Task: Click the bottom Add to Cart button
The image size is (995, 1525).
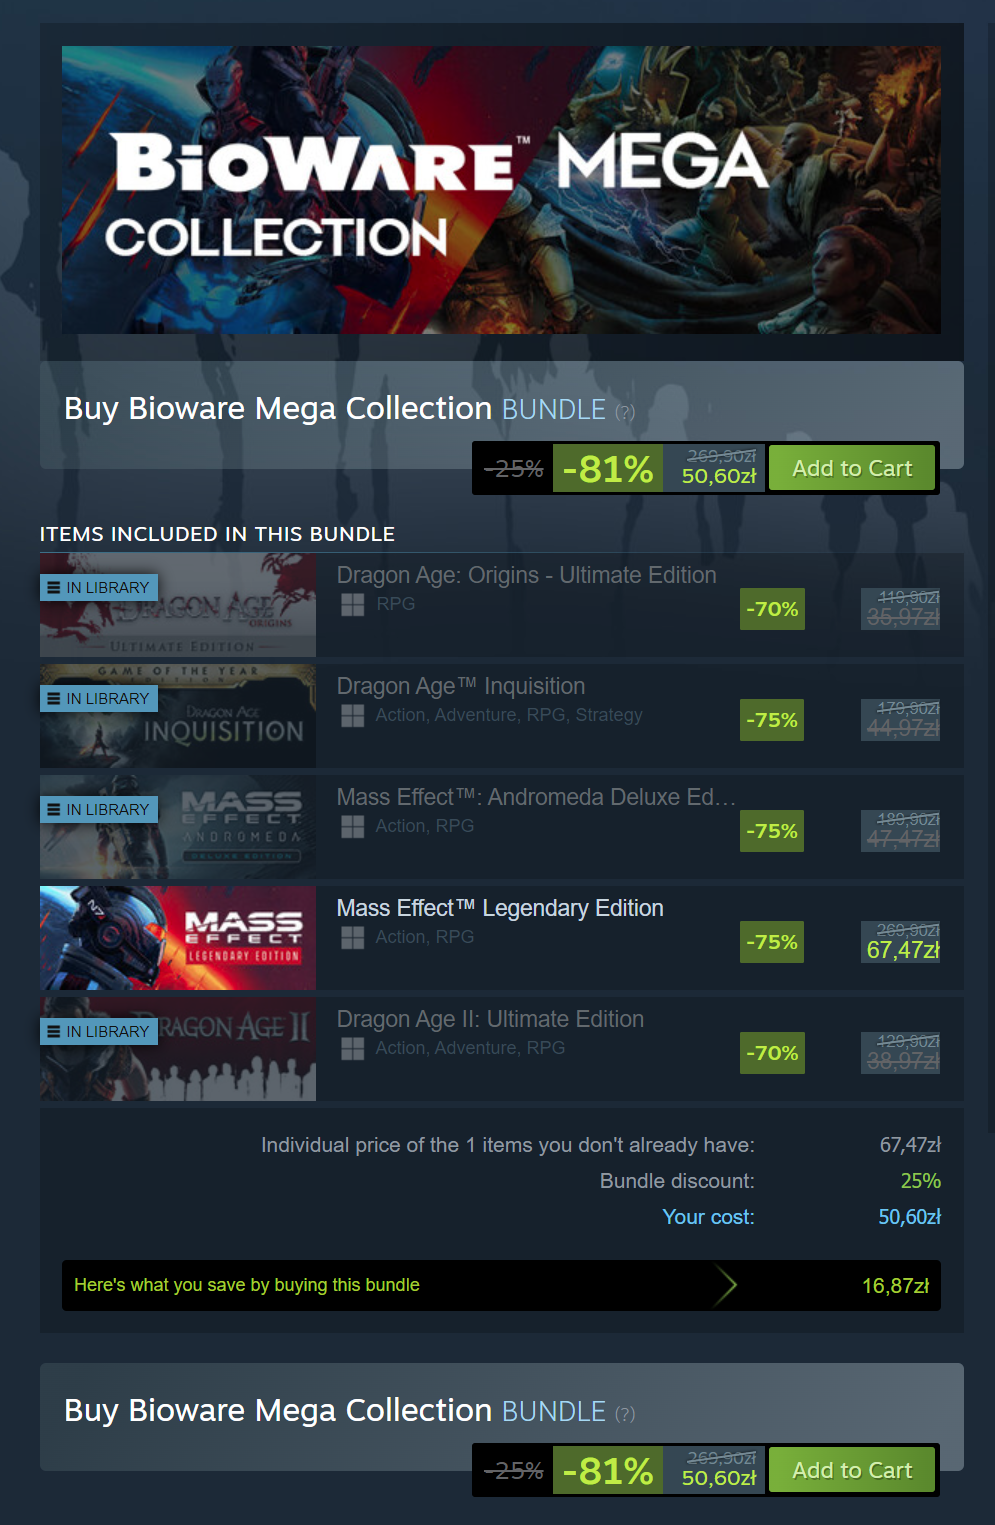Action: click(852, 1470)
